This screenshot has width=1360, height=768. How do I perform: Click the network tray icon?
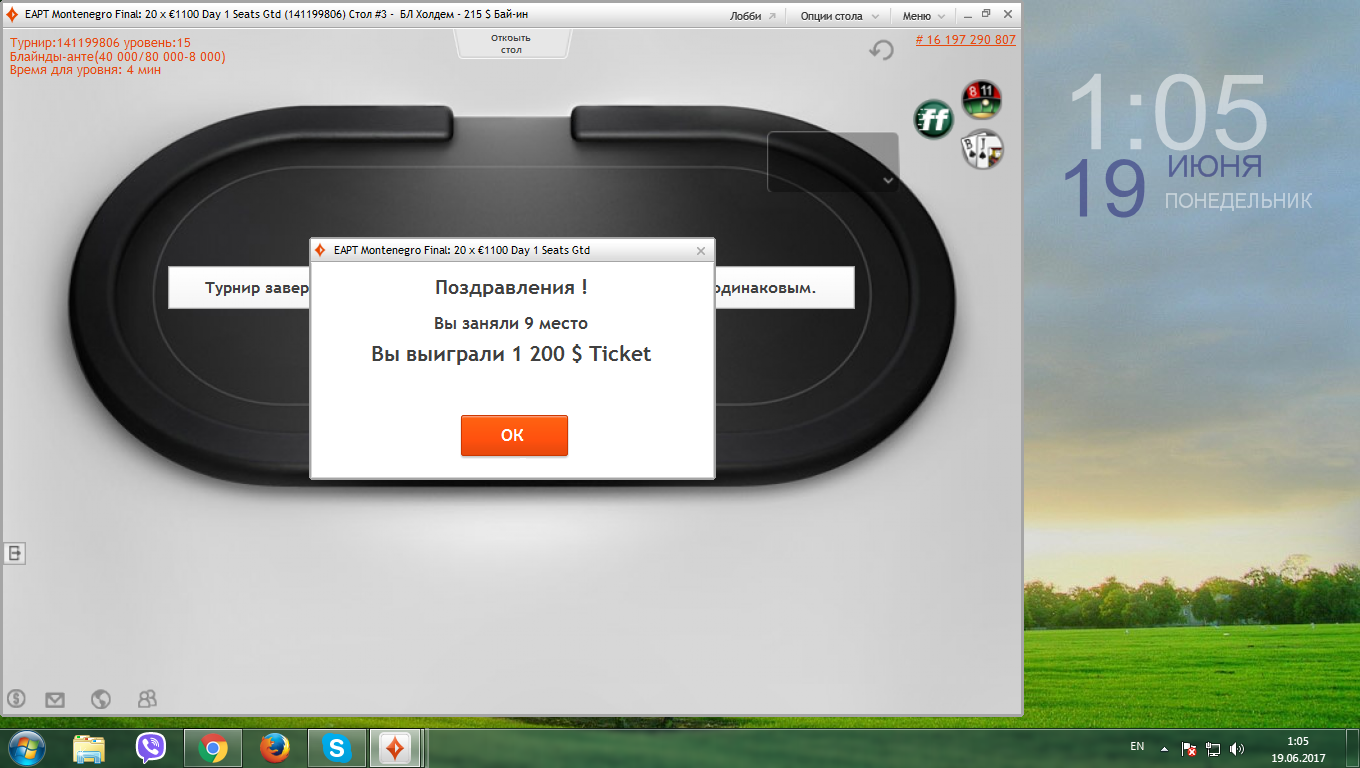(x=1213, y=748)
